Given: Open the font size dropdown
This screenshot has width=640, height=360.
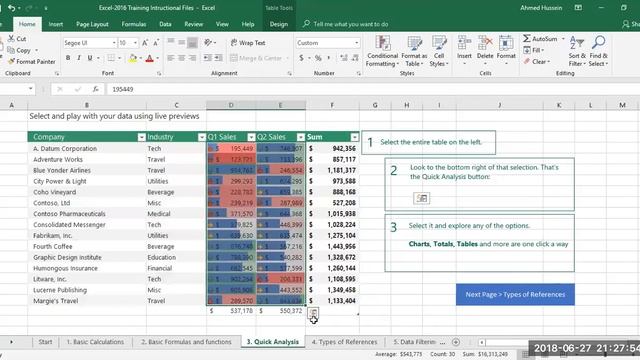Looking at the screenshot, I should (135, 43).
